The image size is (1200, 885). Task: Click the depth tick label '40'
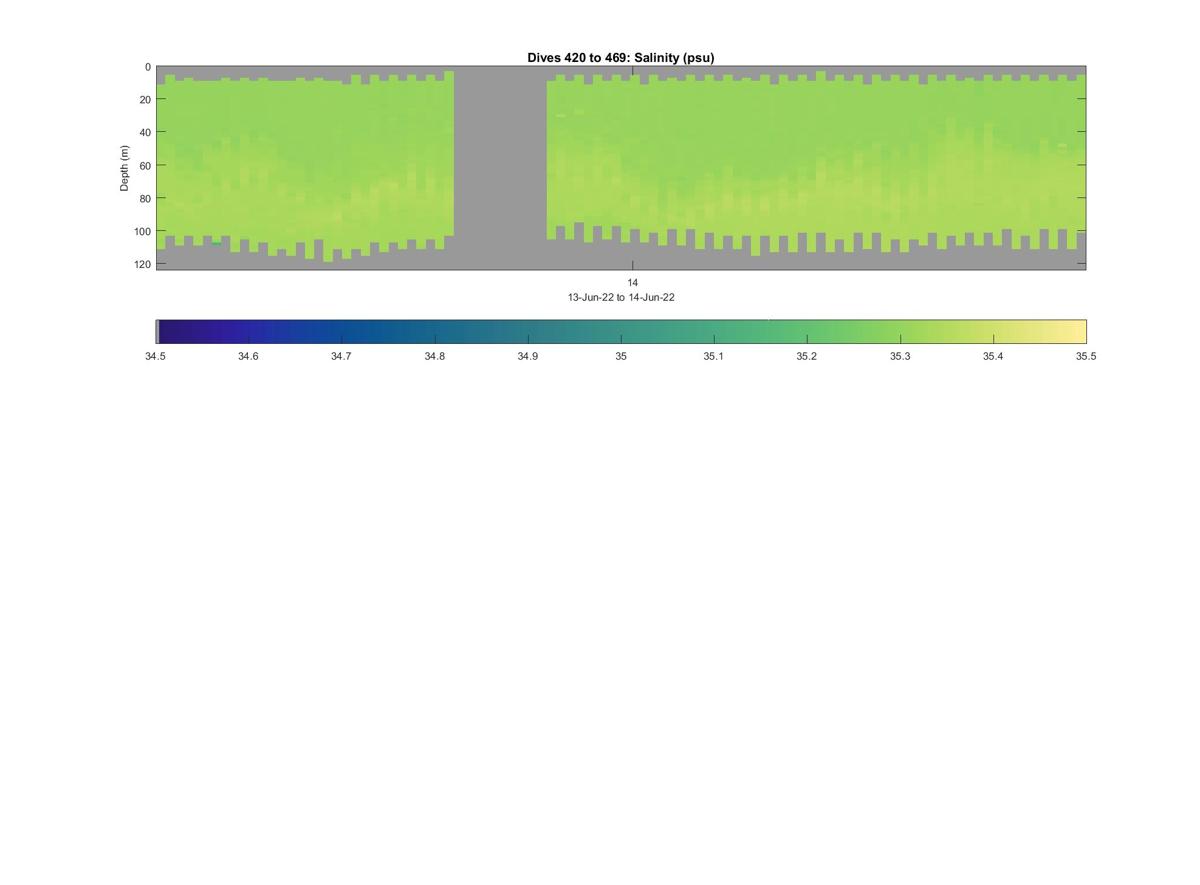pyautogui.click(x=145, y=133)
